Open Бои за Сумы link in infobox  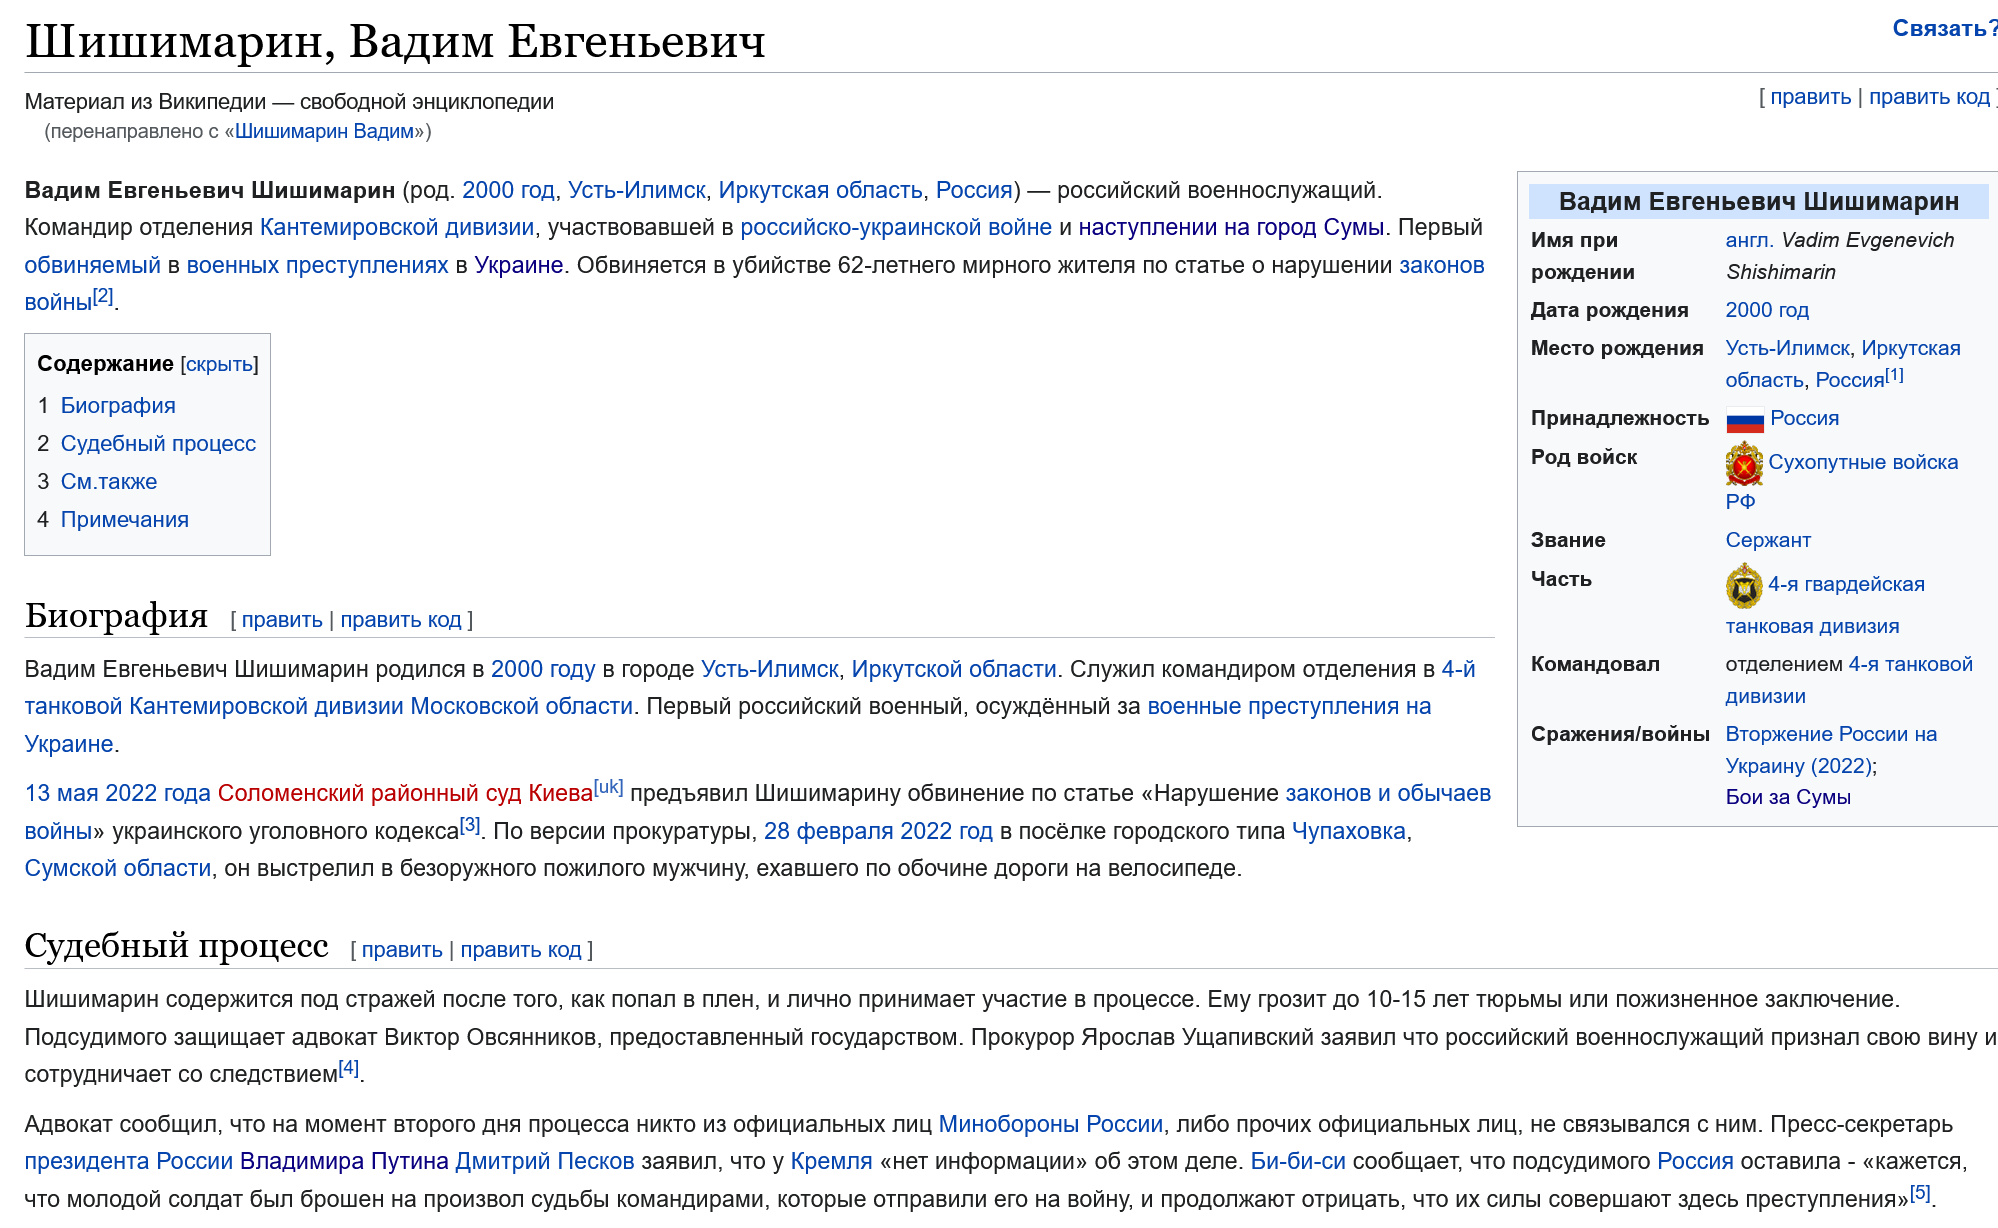[1787, 798]
